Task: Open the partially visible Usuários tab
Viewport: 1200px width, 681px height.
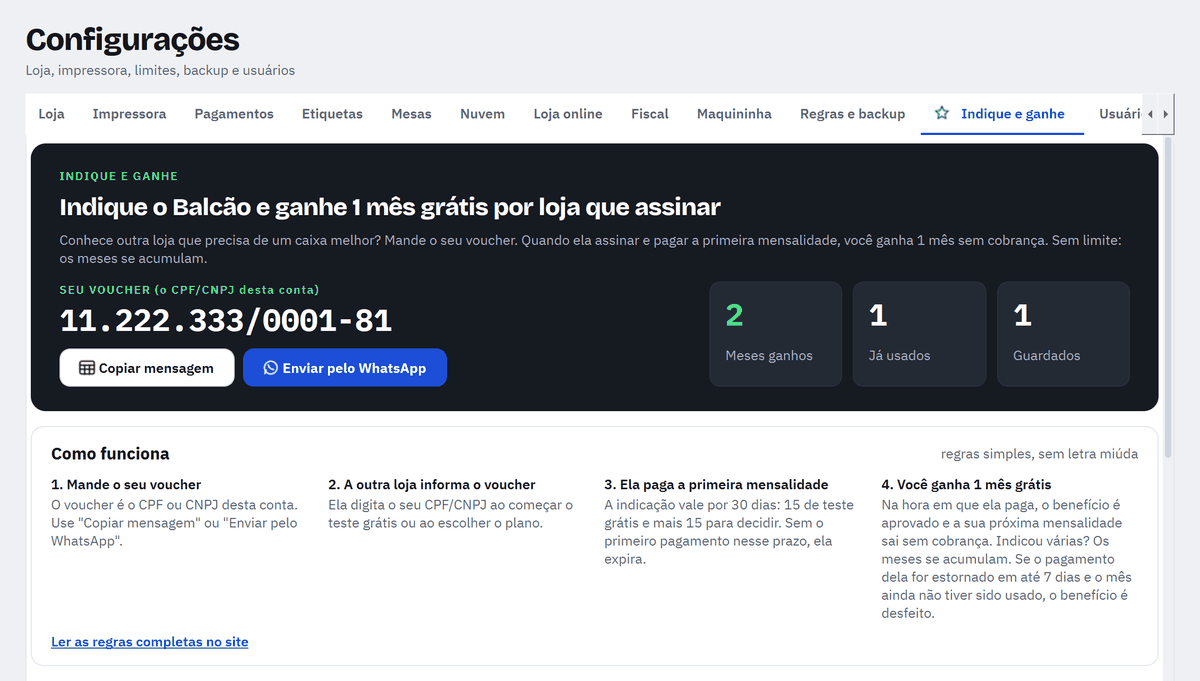Action: (1120, 114)
